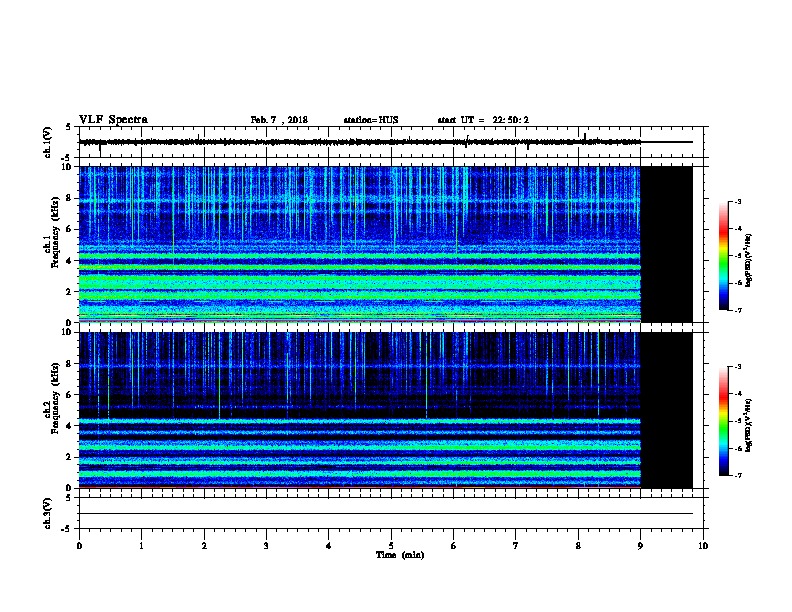792x612 pixels.
Task: Click time-axis tick label "3"
Action: point(266,546)
